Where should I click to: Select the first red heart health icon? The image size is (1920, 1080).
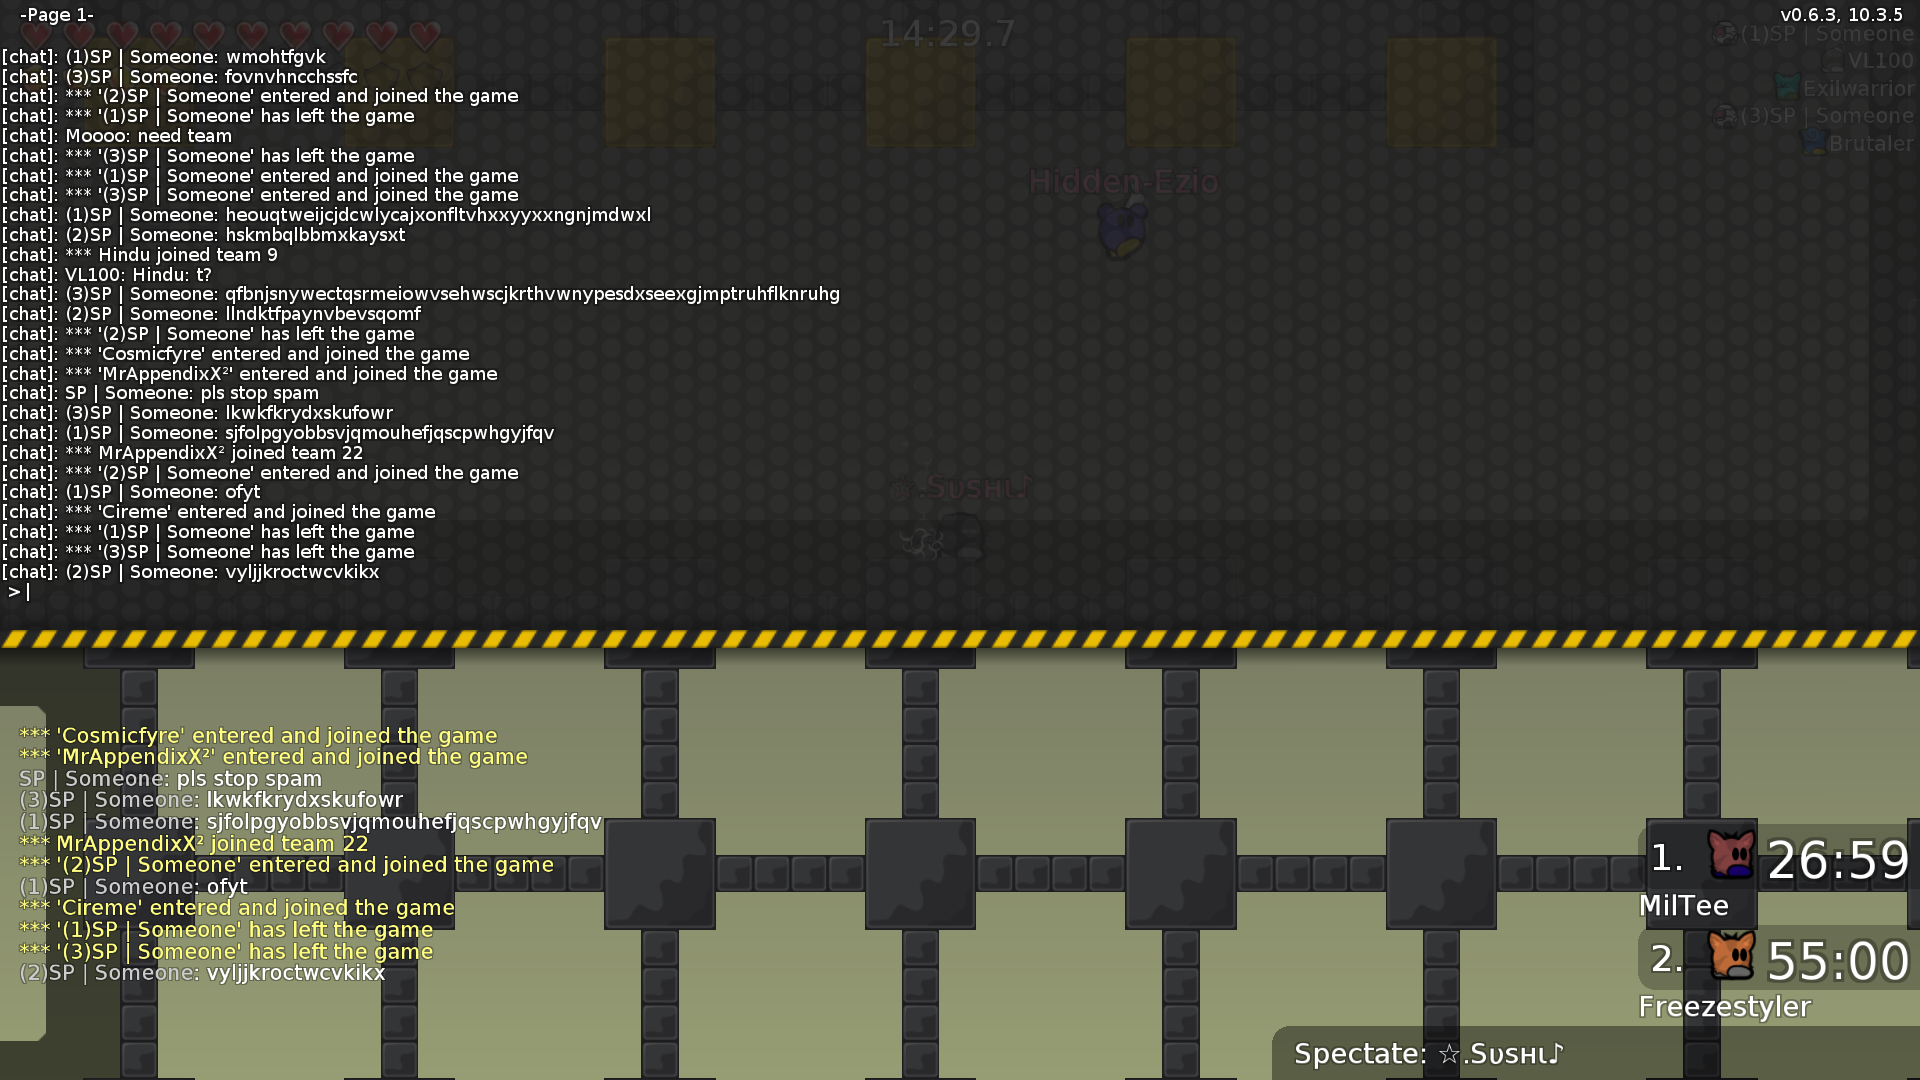tap(34, 33)
